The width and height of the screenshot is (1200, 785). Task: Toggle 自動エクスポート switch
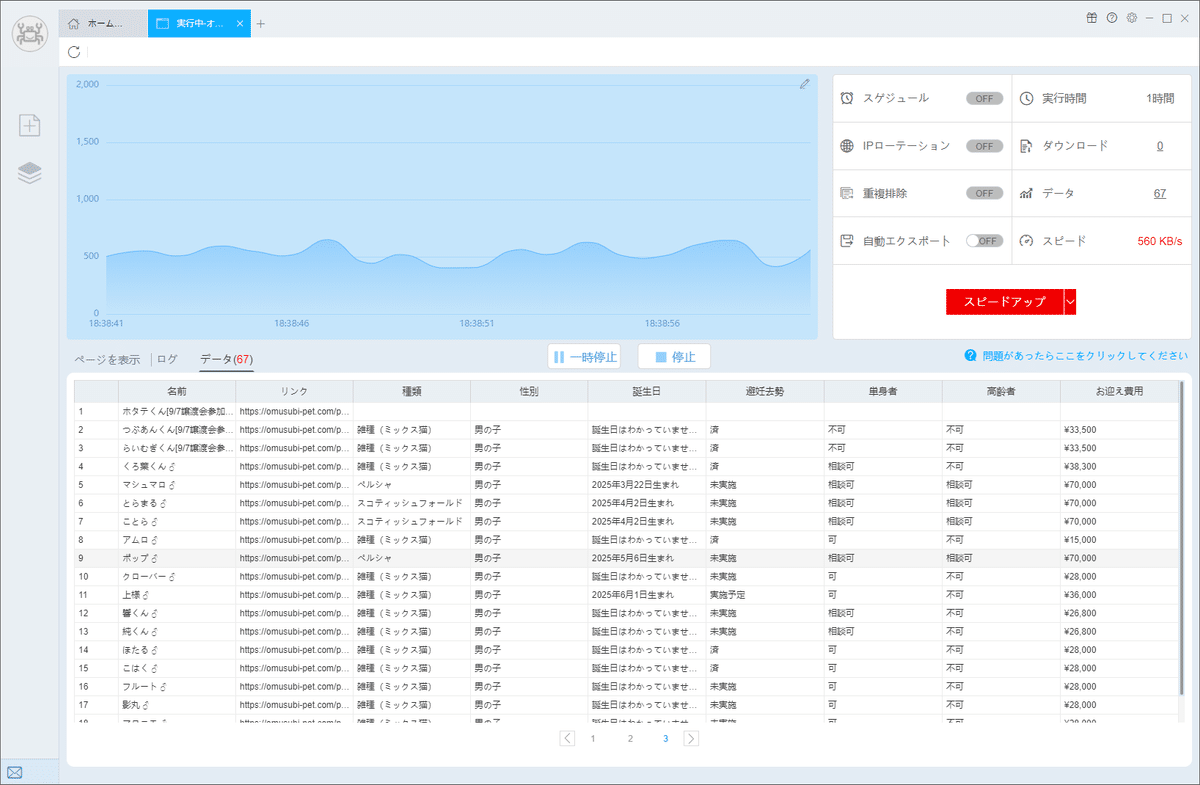984,241
